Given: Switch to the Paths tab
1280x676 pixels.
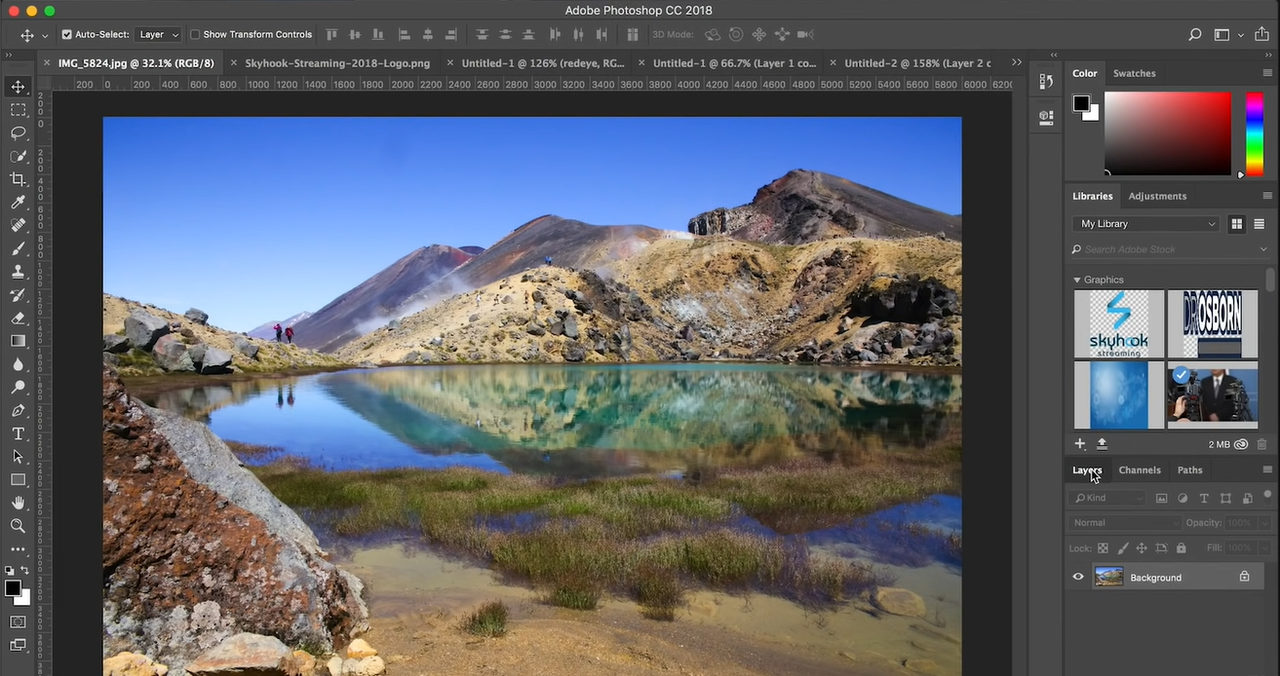Looking at the screenshot, I should coord(1189,470).
